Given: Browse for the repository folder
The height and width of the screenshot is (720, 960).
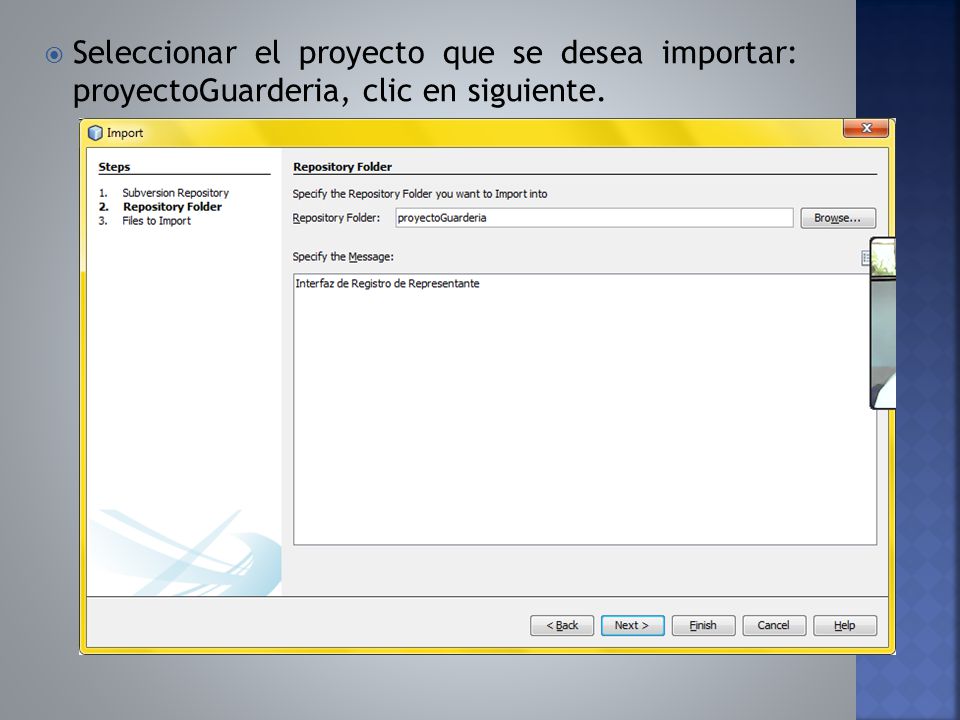Looking at the screenshot, I should 838,218.
